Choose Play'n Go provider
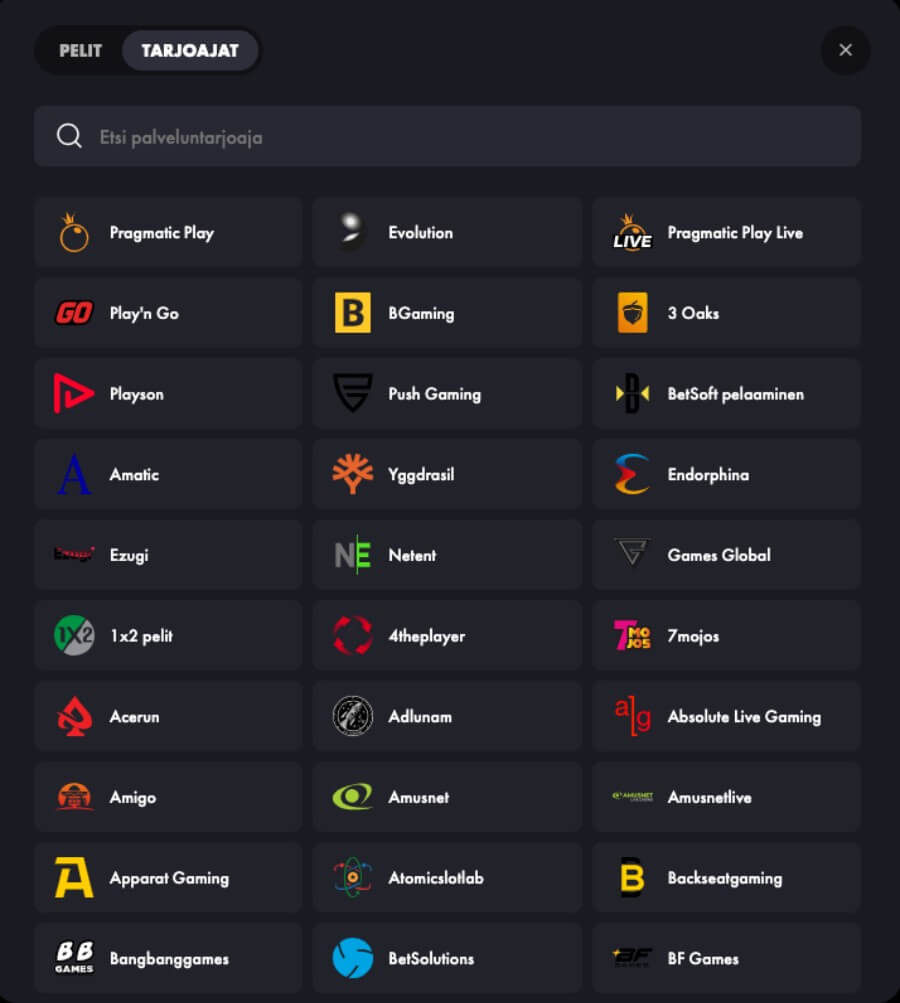The width and height of the screenshot is (900, 1003). click(x=168, y=313)
